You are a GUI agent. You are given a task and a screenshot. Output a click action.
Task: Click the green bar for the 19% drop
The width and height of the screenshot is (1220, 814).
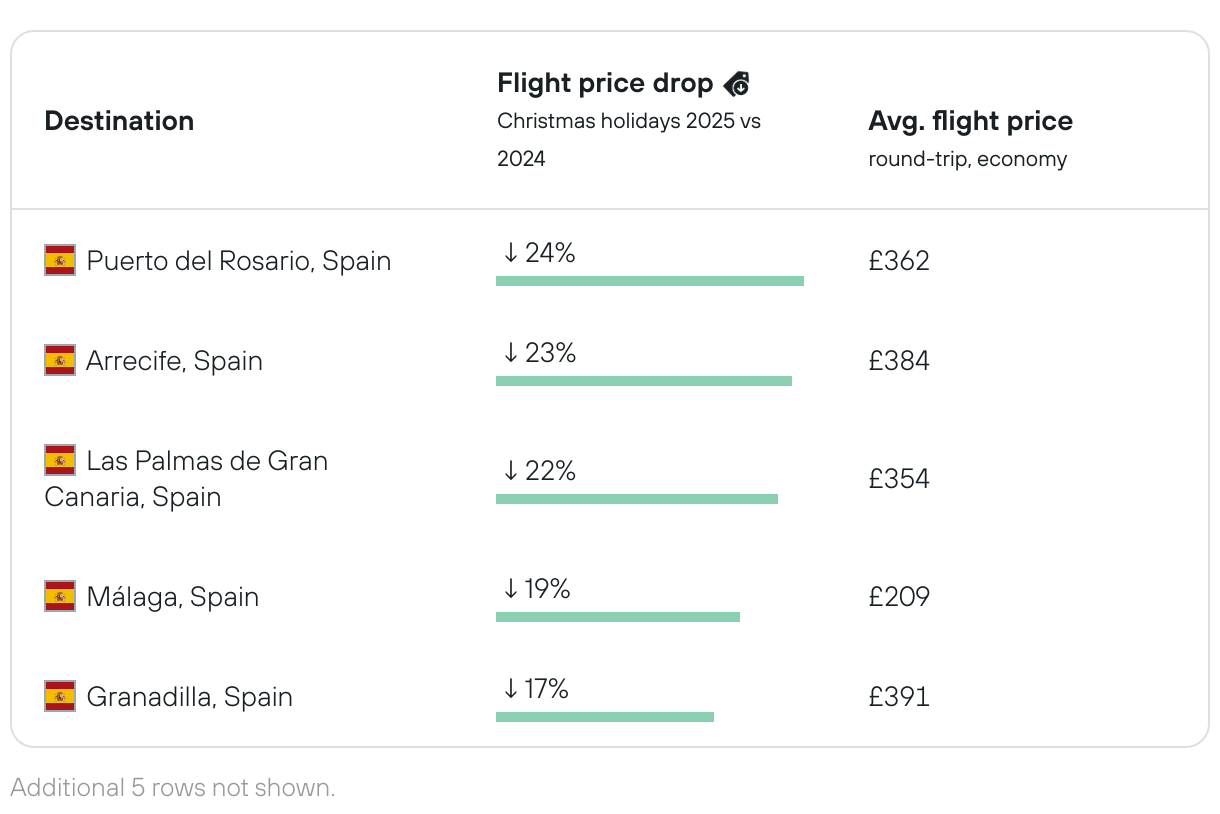coord(617,617)
